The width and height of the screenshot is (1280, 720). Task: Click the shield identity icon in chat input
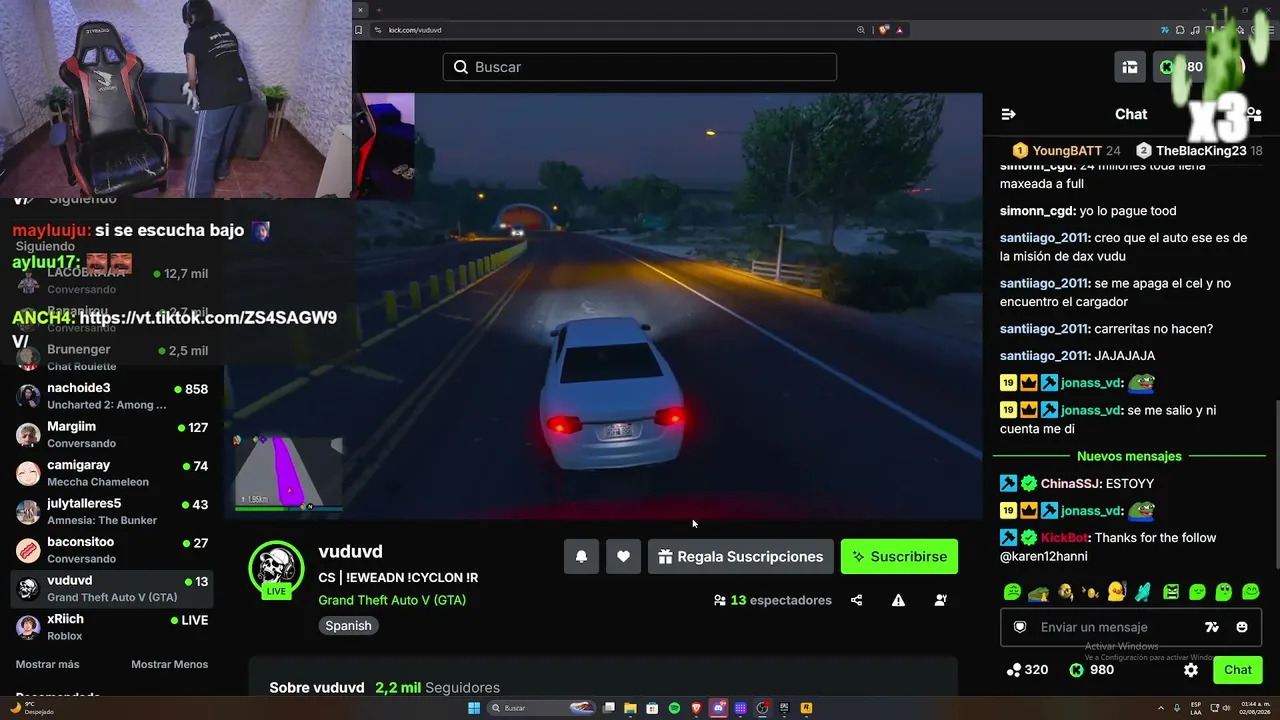1020,627
